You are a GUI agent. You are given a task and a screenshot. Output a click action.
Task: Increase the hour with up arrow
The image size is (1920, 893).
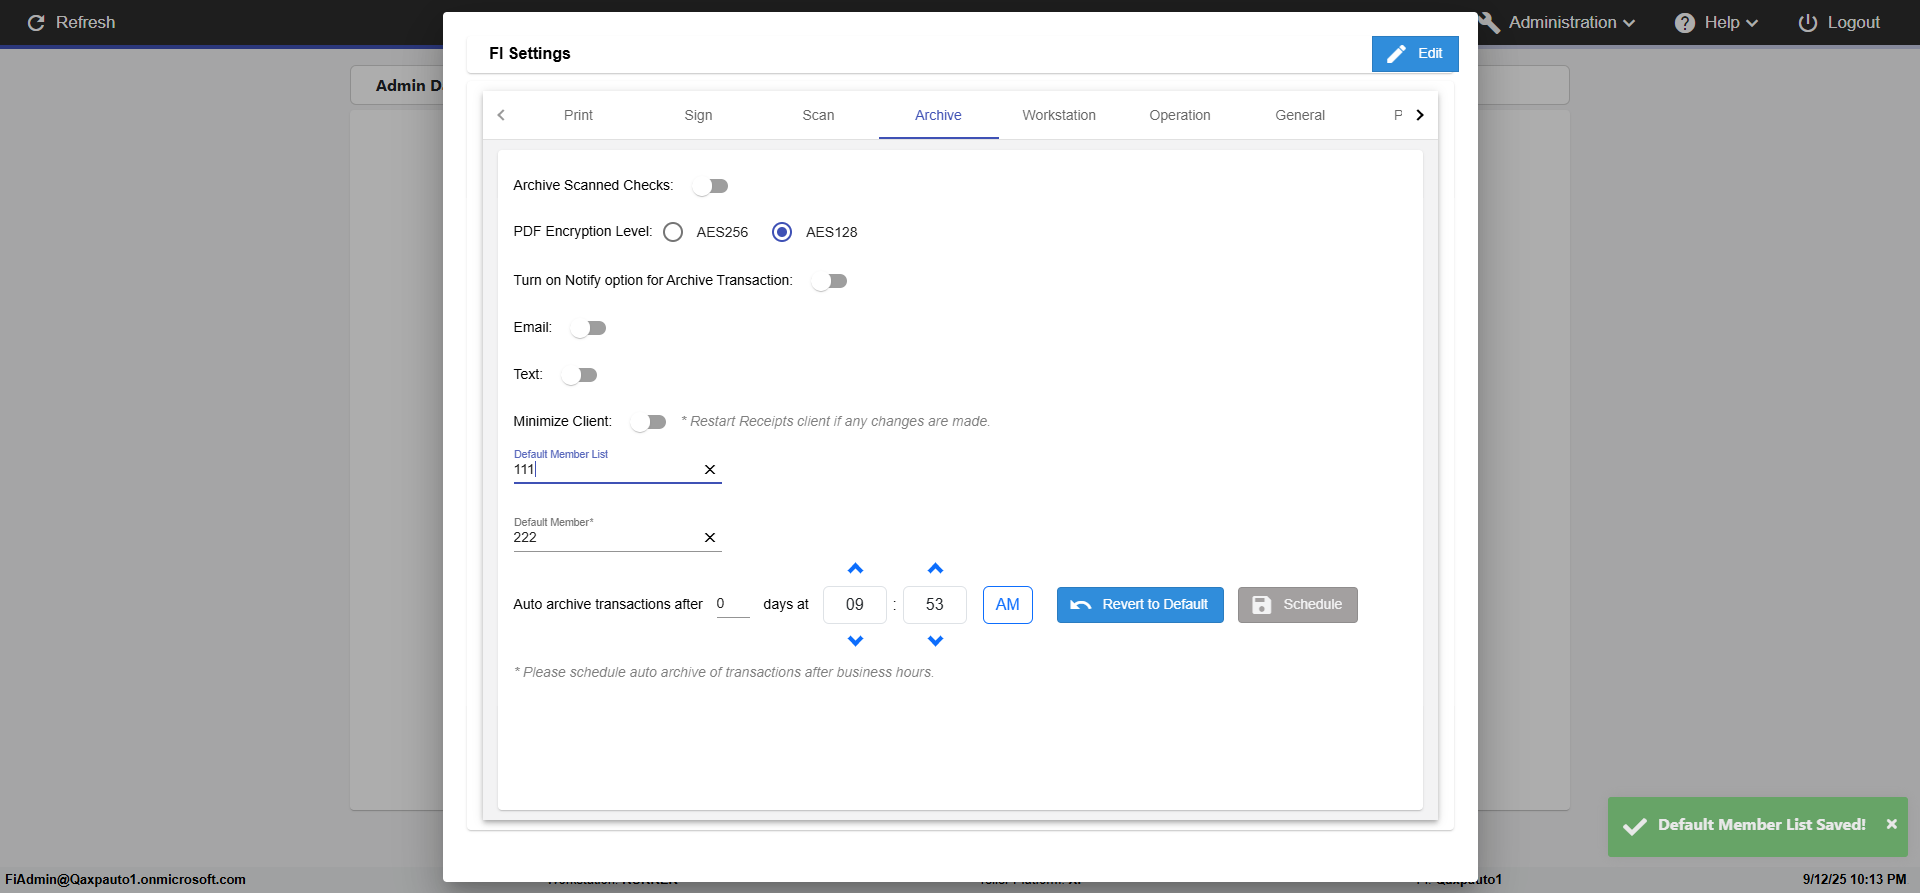coord(855,569)
